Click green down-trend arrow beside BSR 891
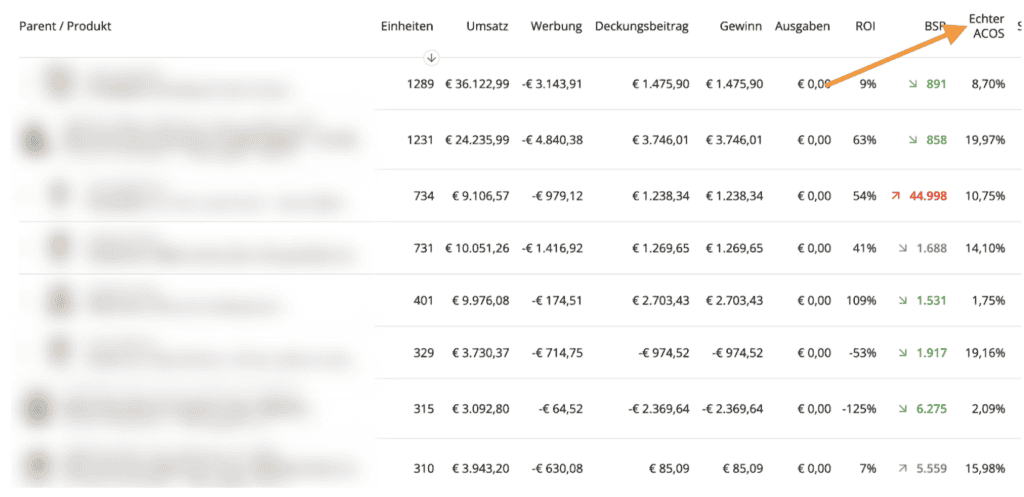The width and height of the screenshot is (1024, 497). 912,84
